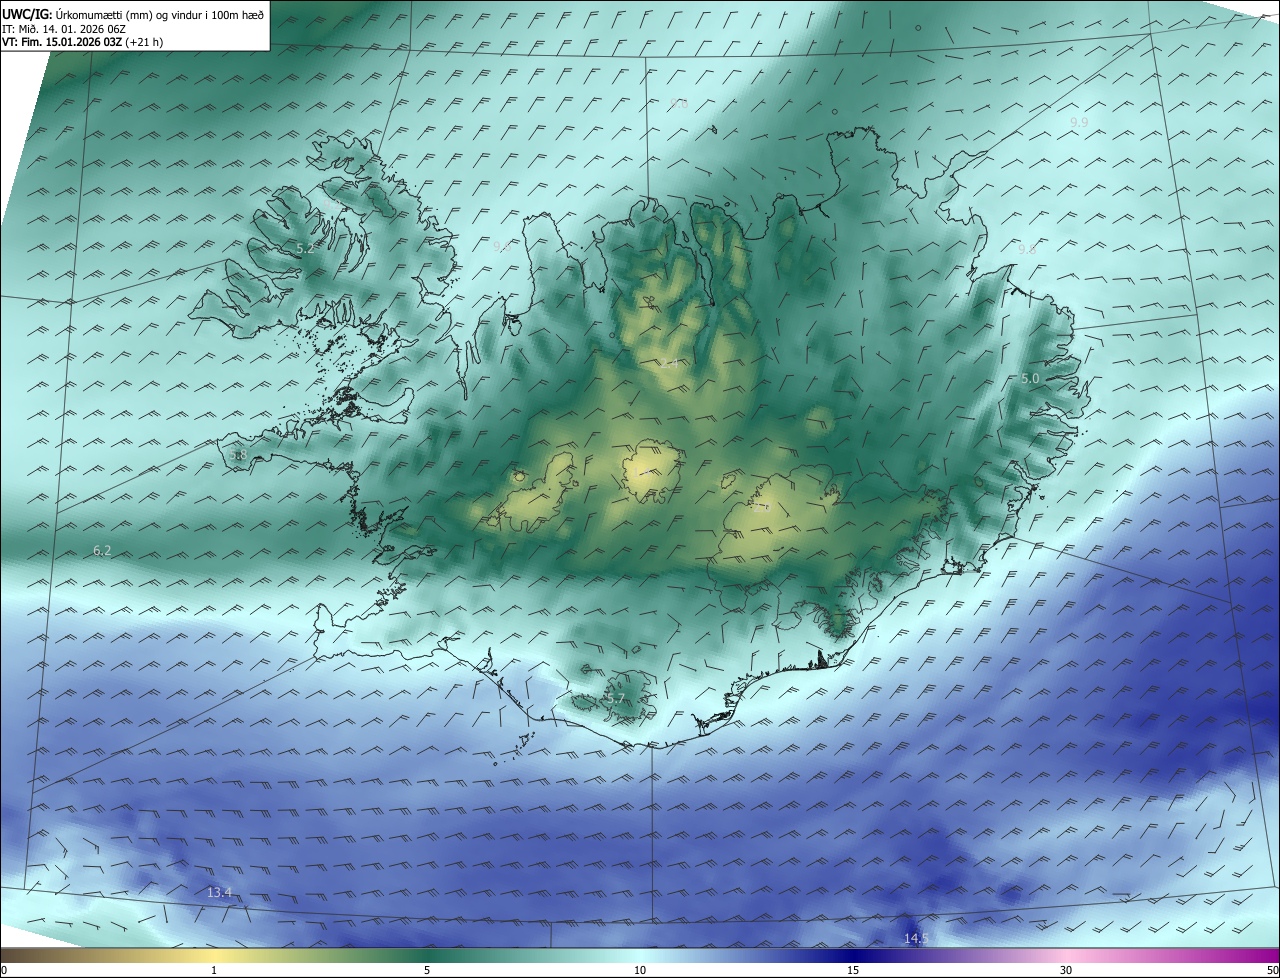Click the 5.2 value over the Westfjords
The width and height of the screenshot is (1280, 978).
tap(305, 247)
